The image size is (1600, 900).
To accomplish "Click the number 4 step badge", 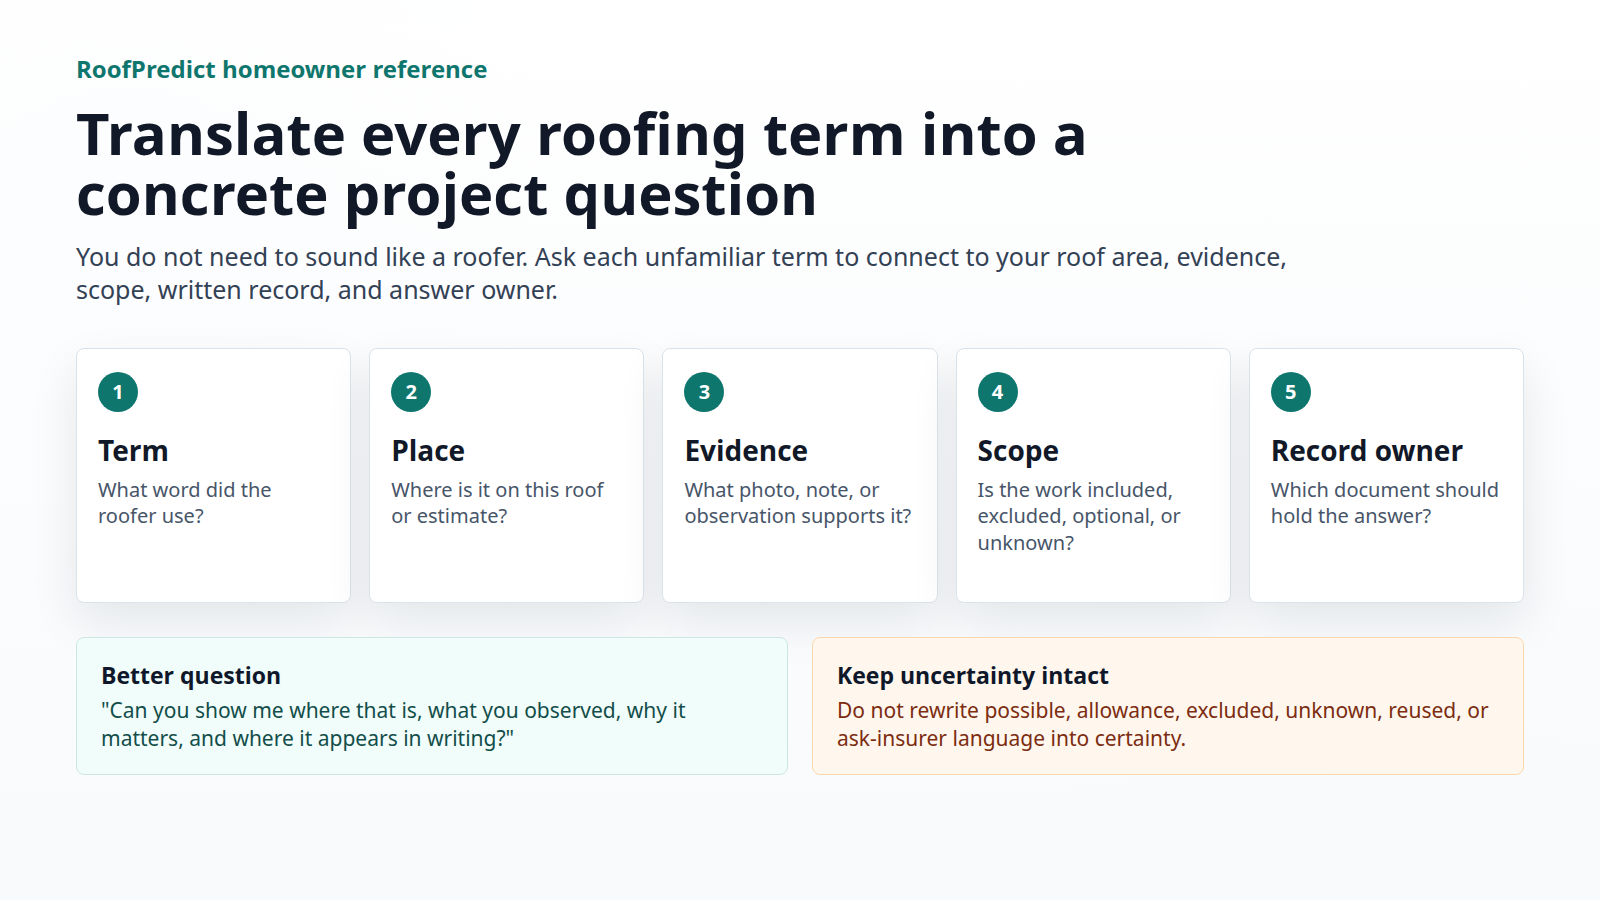I will pos(998,392).
